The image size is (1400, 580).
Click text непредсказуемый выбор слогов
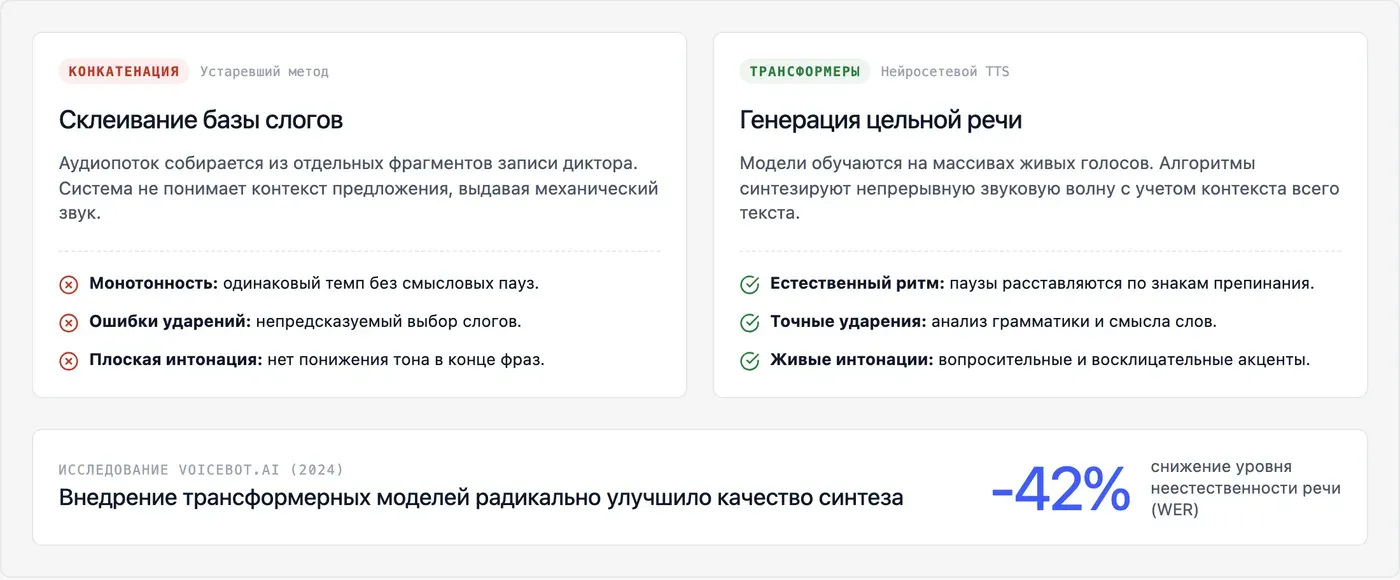[389, 321]
